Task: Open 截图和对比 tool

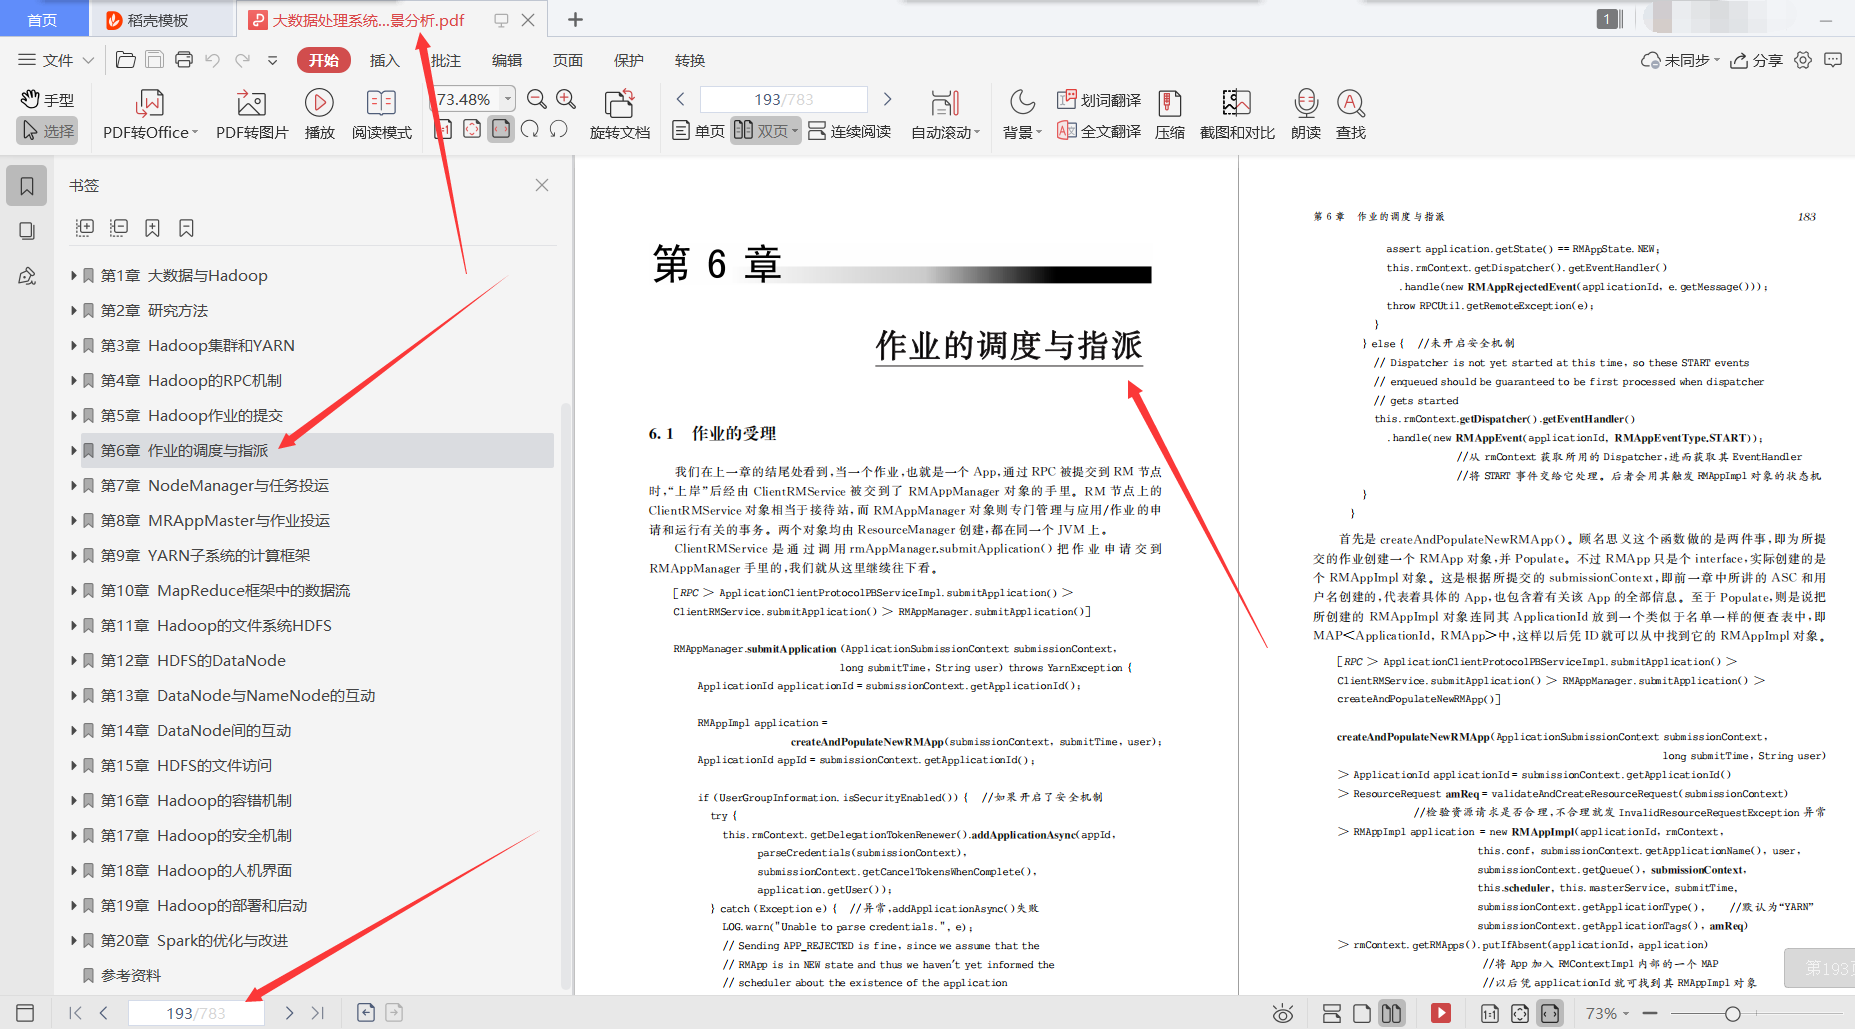Action: (1237, 115)
